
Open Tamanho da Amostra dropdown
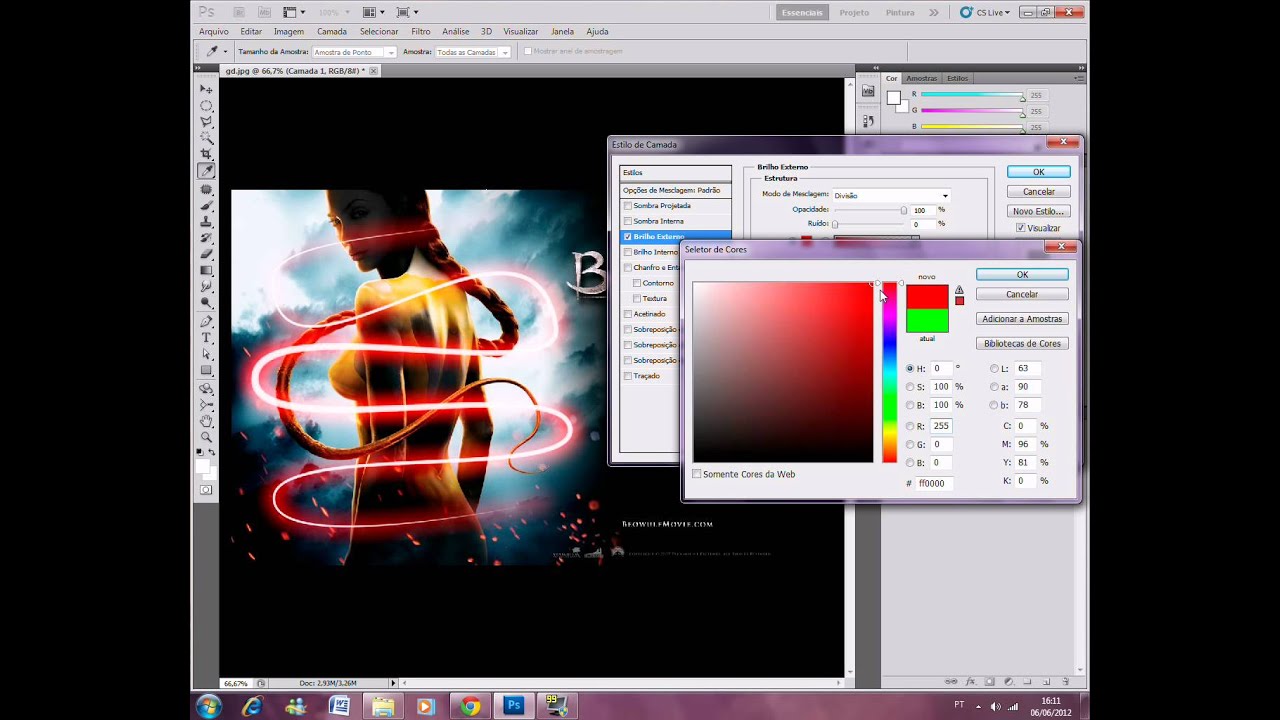(x=354, y=52)
